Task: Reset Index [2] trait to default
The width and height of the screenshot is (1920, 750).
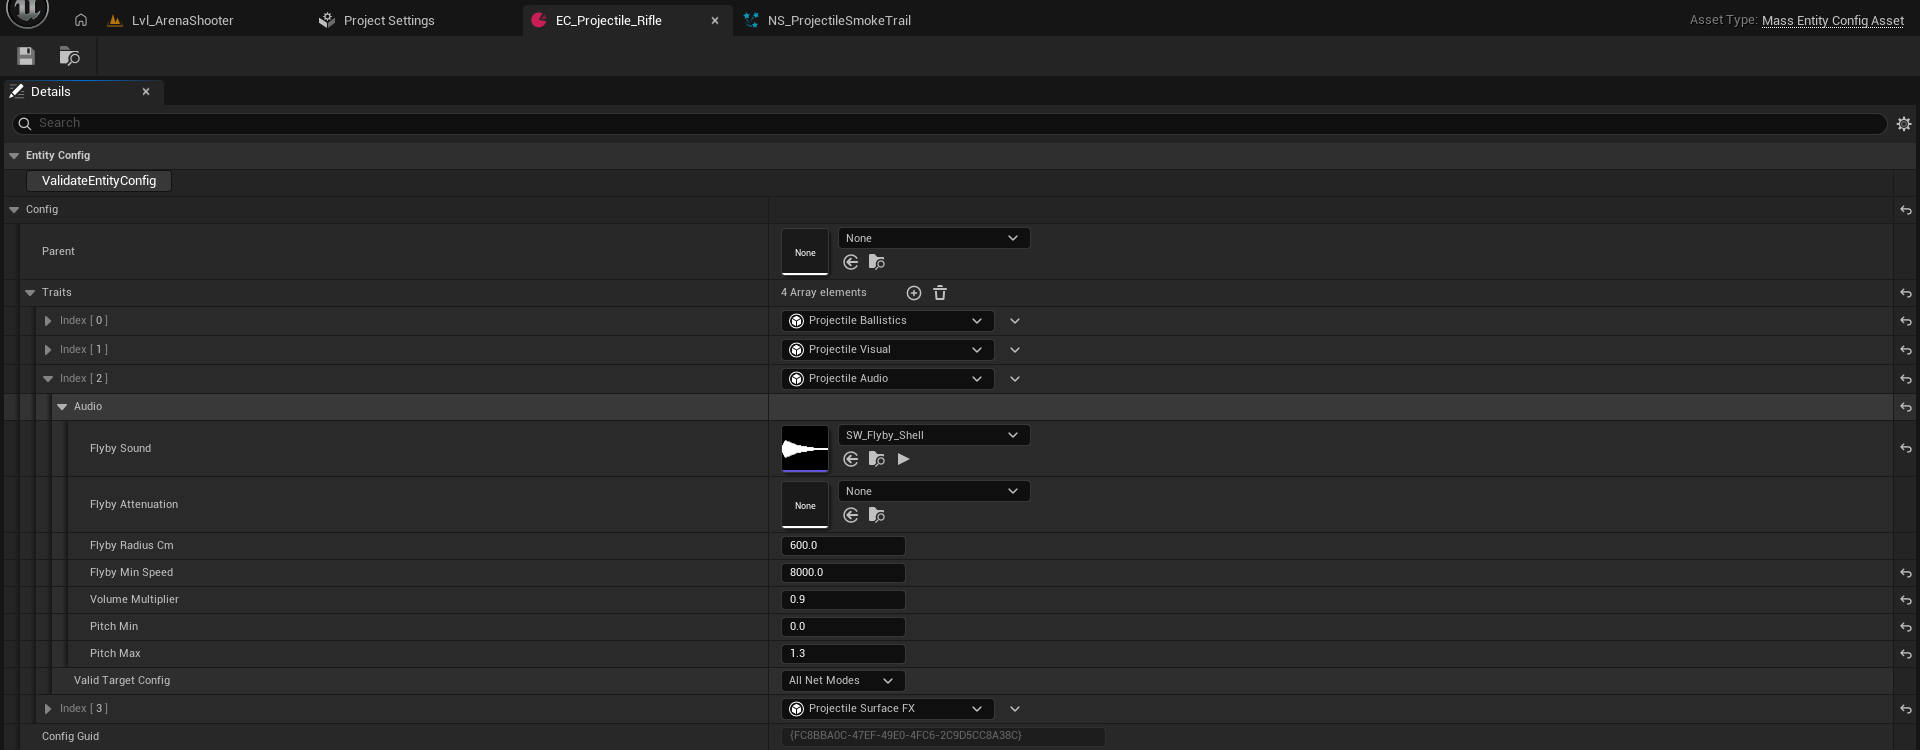Action: (1906, 379)
